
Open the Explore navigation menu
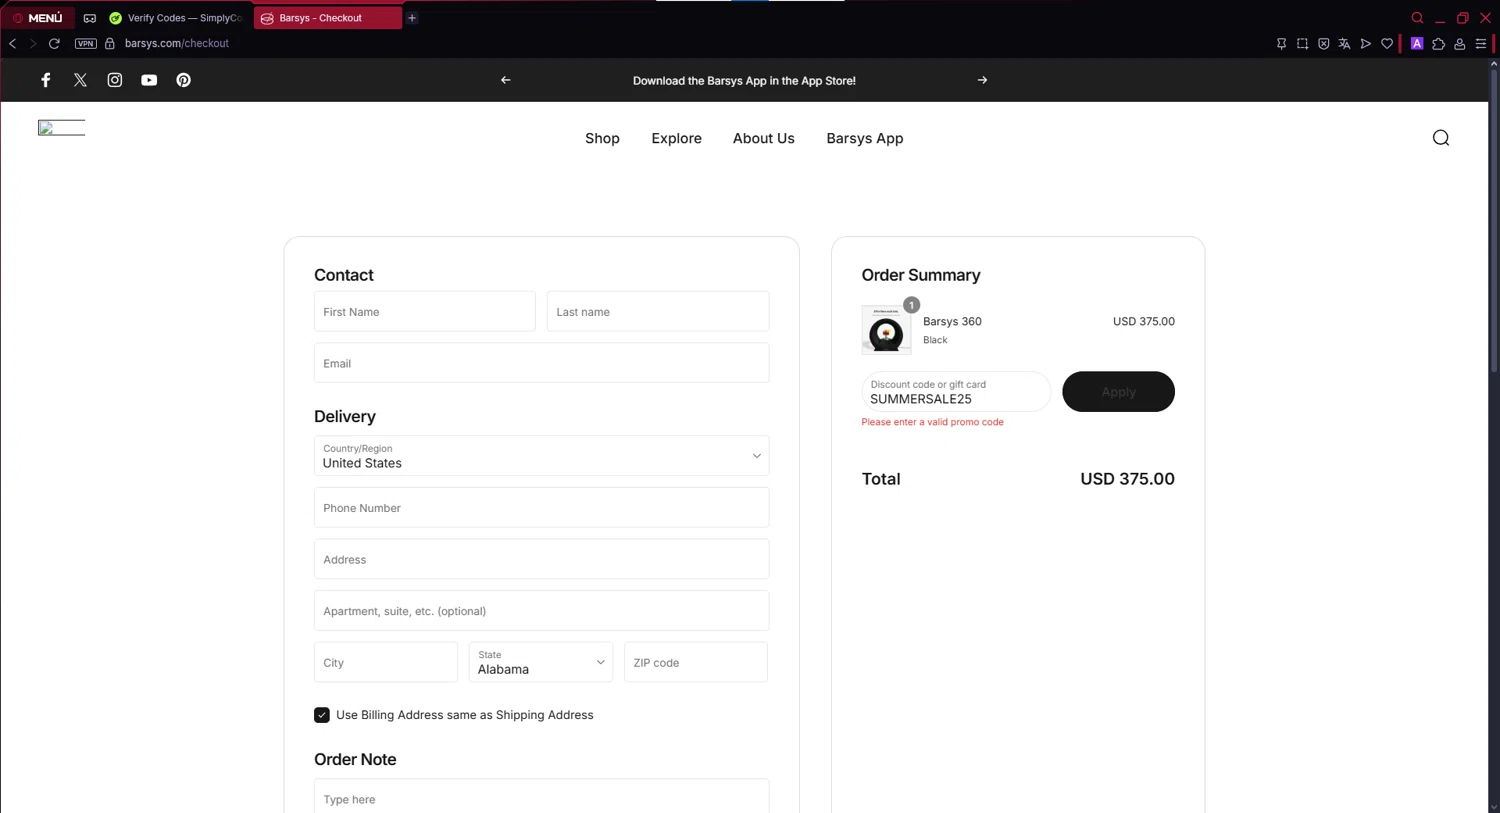pos(676,139)
